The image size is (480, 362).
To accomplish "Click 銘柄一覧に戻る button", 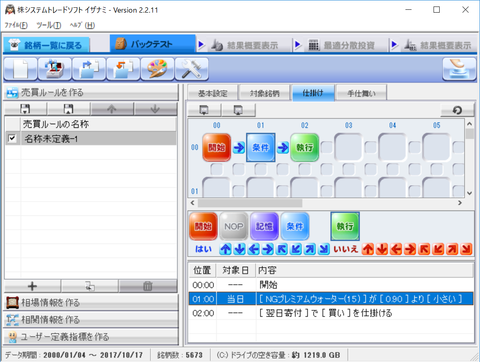I will [x=46, y=45].
